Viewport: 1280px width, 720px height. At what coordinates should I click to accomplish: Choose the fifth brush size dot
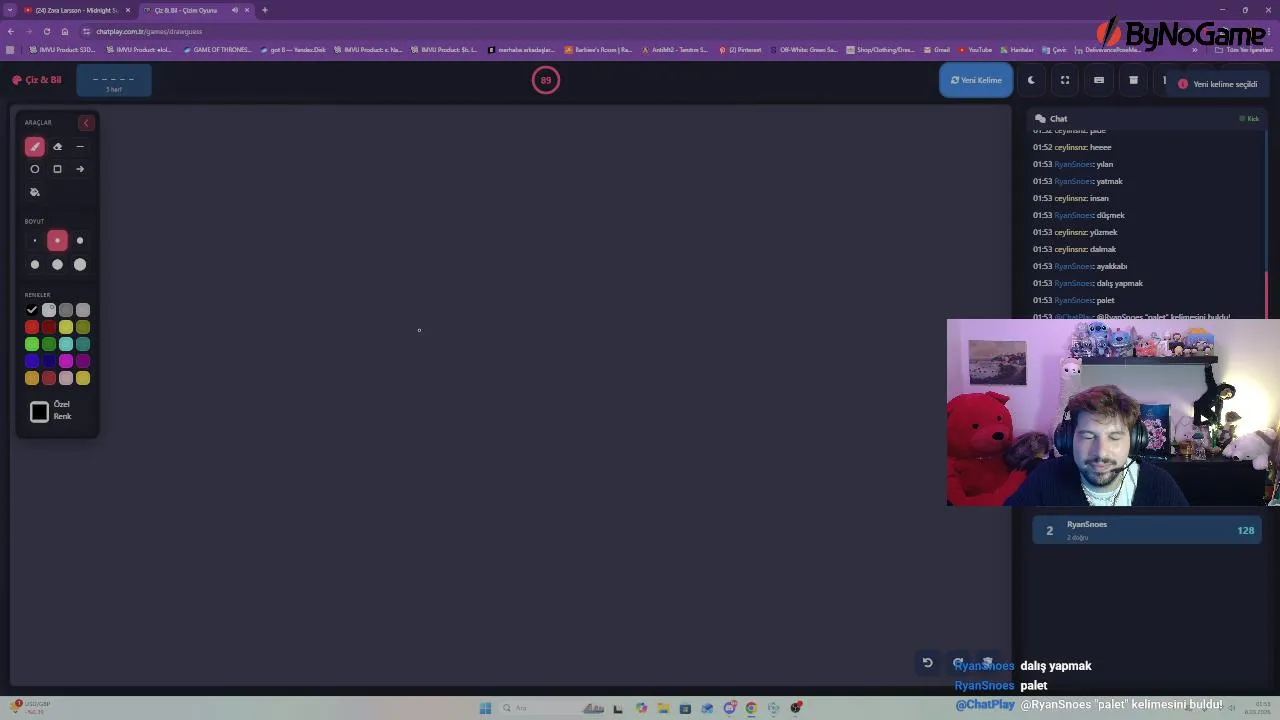click(x=57, y=265)
